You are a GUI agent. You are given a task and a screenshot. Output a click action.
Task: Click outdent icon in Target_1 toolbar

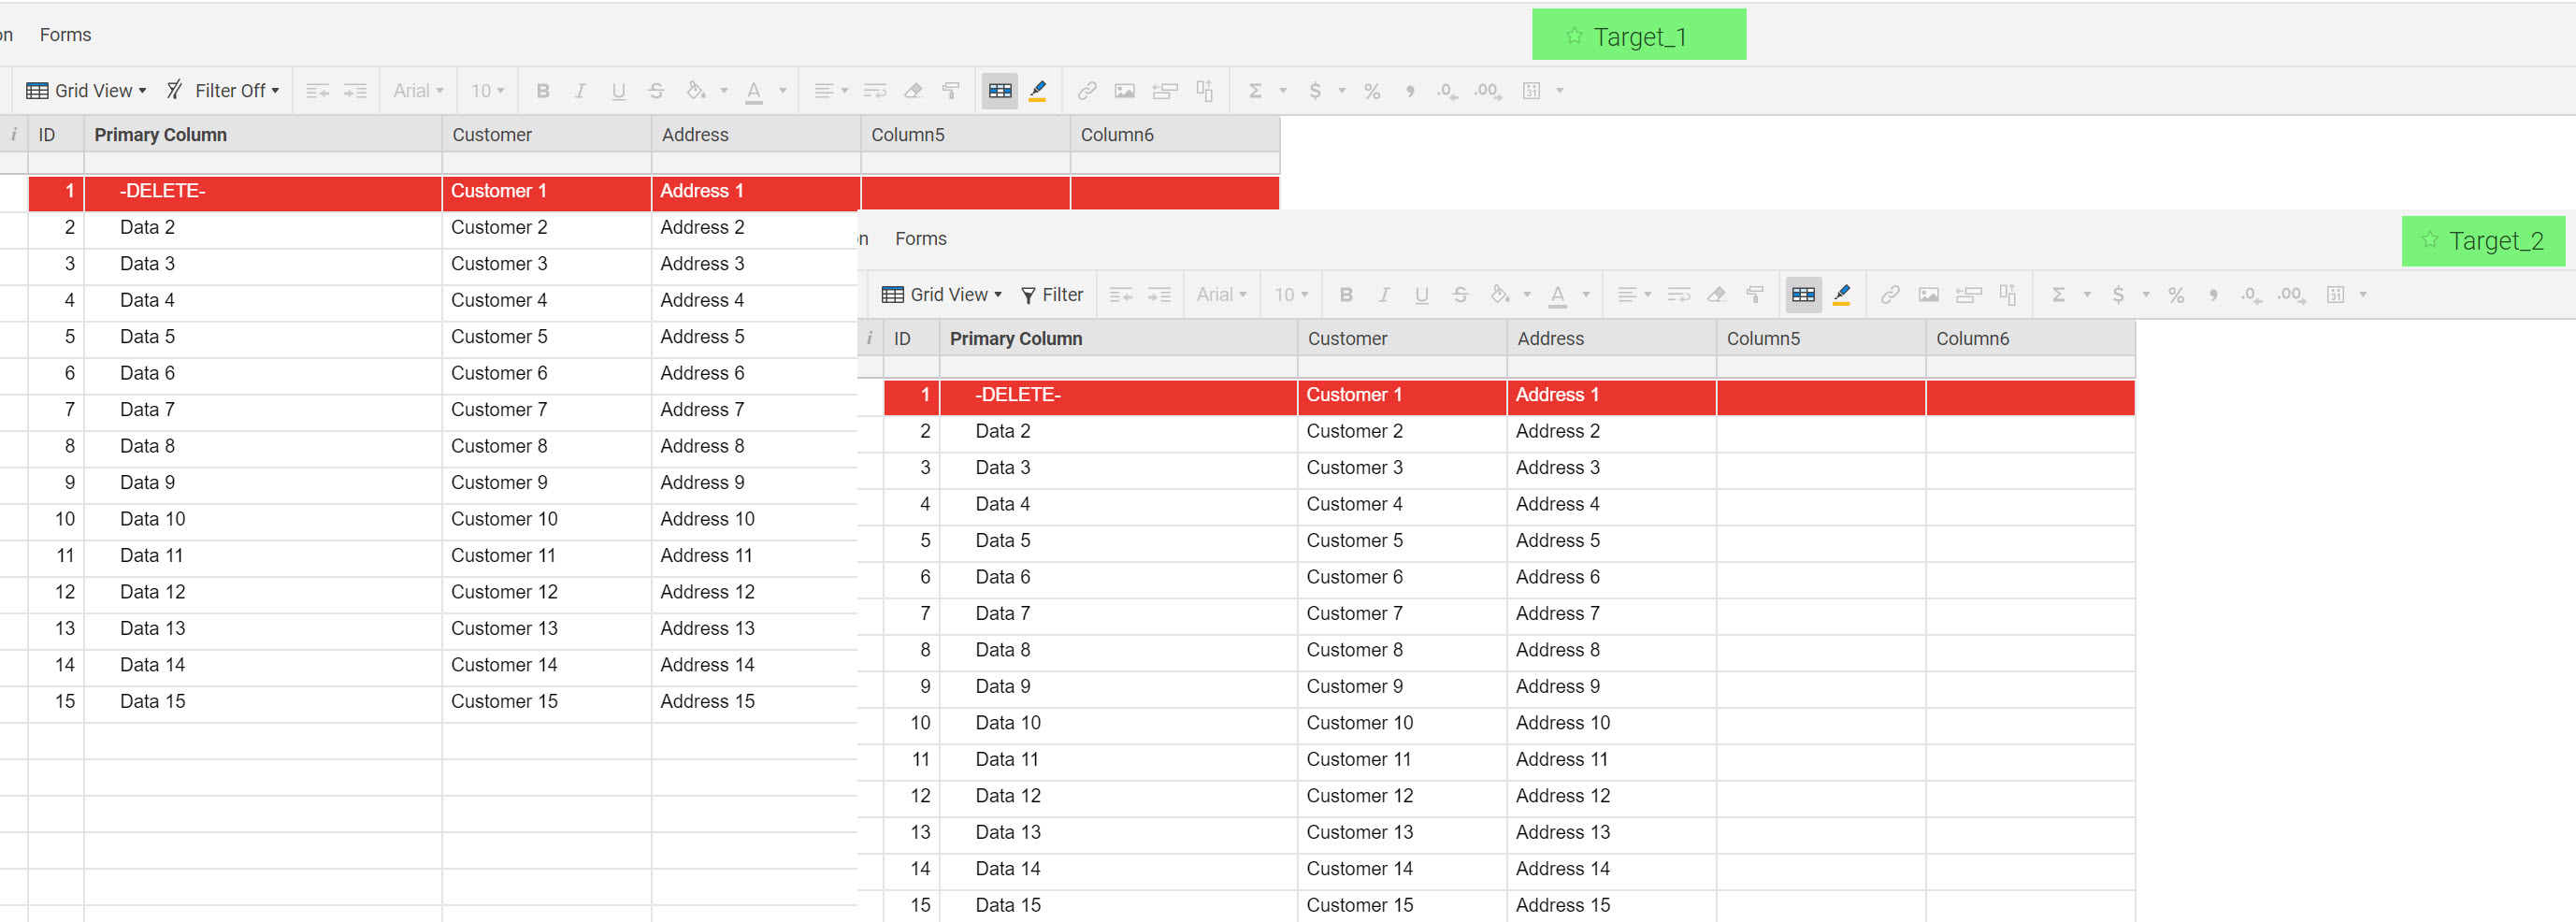coord(318,91)
